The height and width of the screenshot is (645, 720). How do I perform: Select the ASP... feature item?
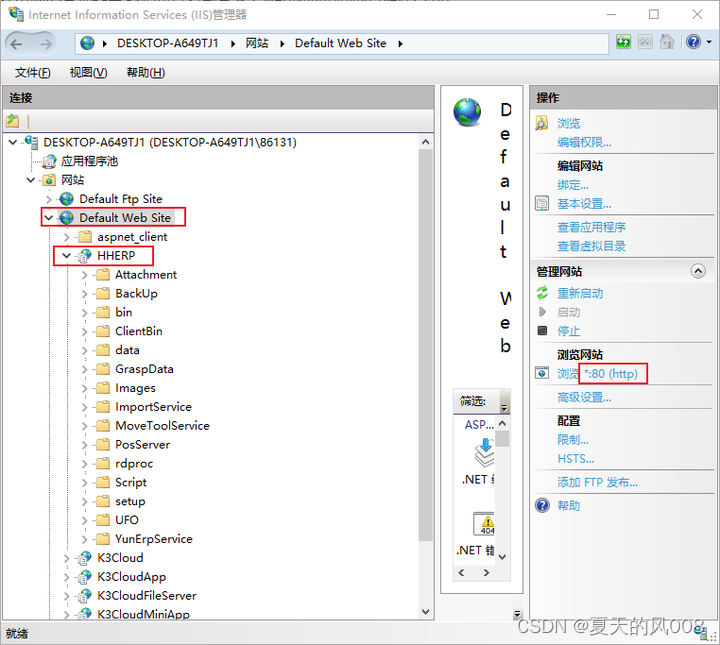479,425
